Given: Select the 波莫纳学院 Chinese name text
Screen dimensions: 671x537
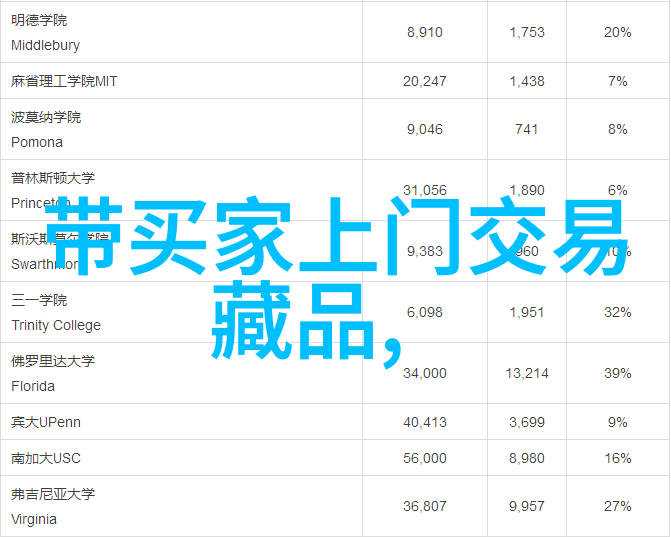Looking at the screenshot, I should click(46, 117).
